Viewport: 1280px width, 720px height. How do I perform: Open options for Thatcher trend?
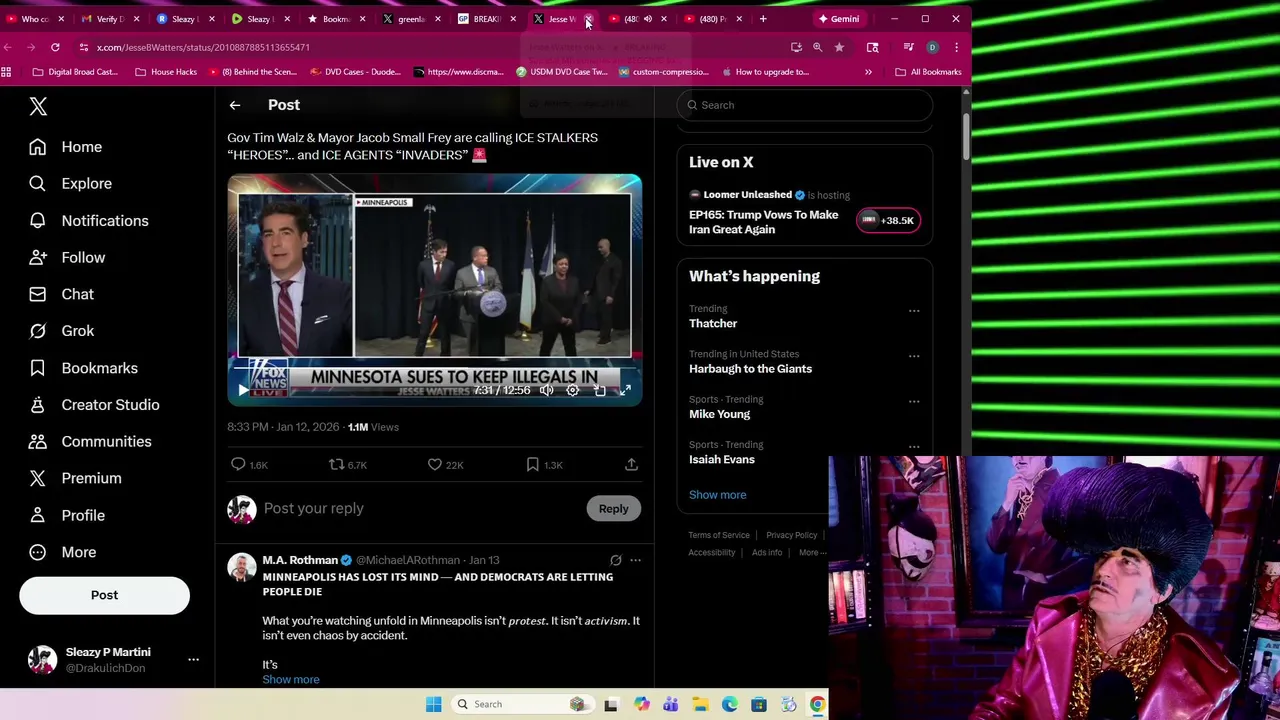click(914, 310)
